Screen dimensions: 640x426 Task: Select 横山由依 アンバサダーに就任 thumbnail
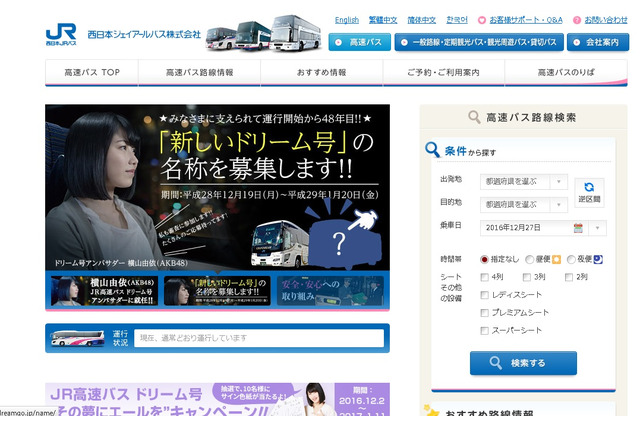104,291
